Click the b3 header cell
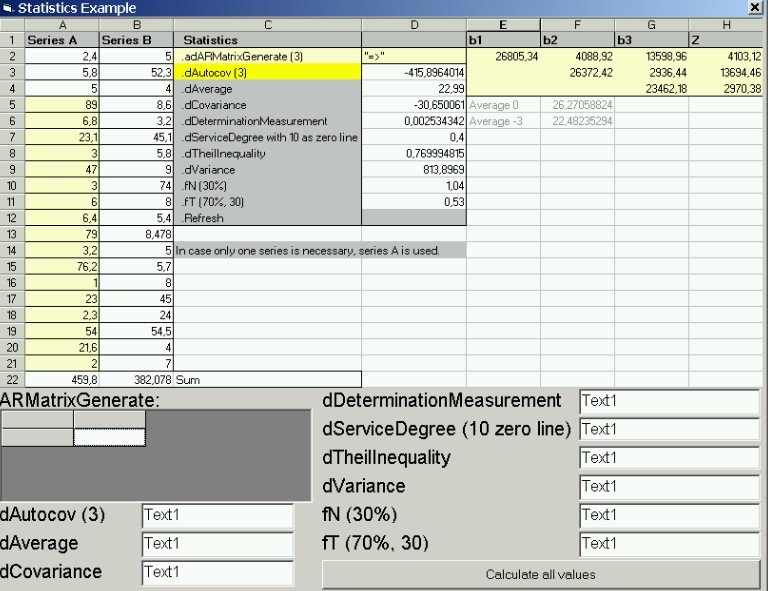The height and width of the screenshot is (591, 768). [652, 40]
